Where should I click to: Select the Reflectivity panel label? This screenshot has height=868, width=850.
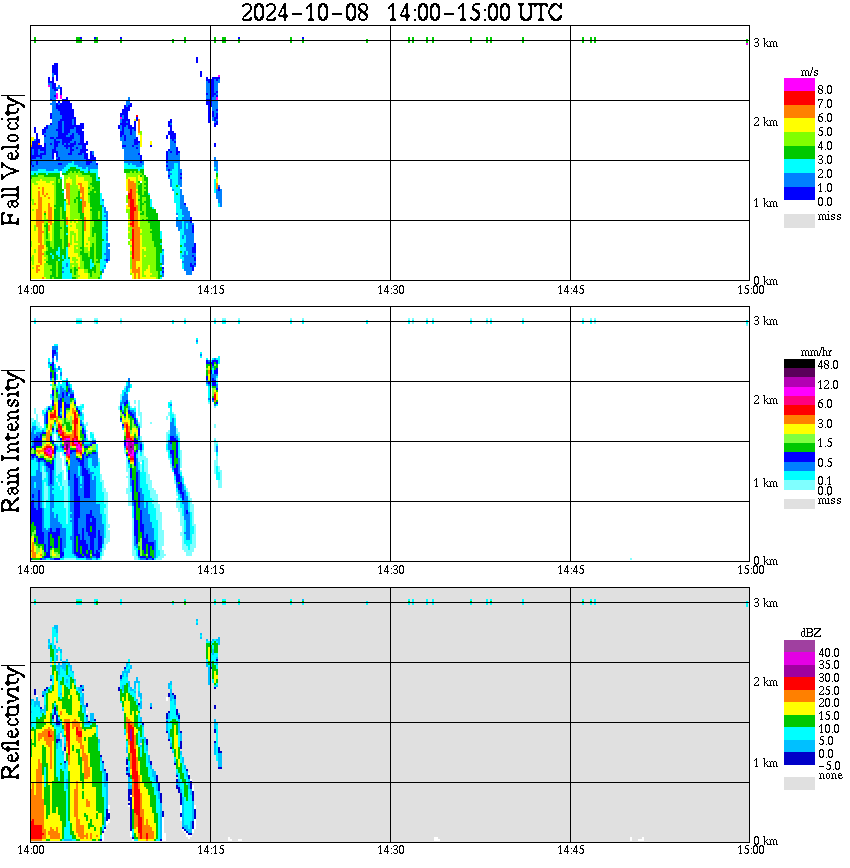(x=12, y=722)
